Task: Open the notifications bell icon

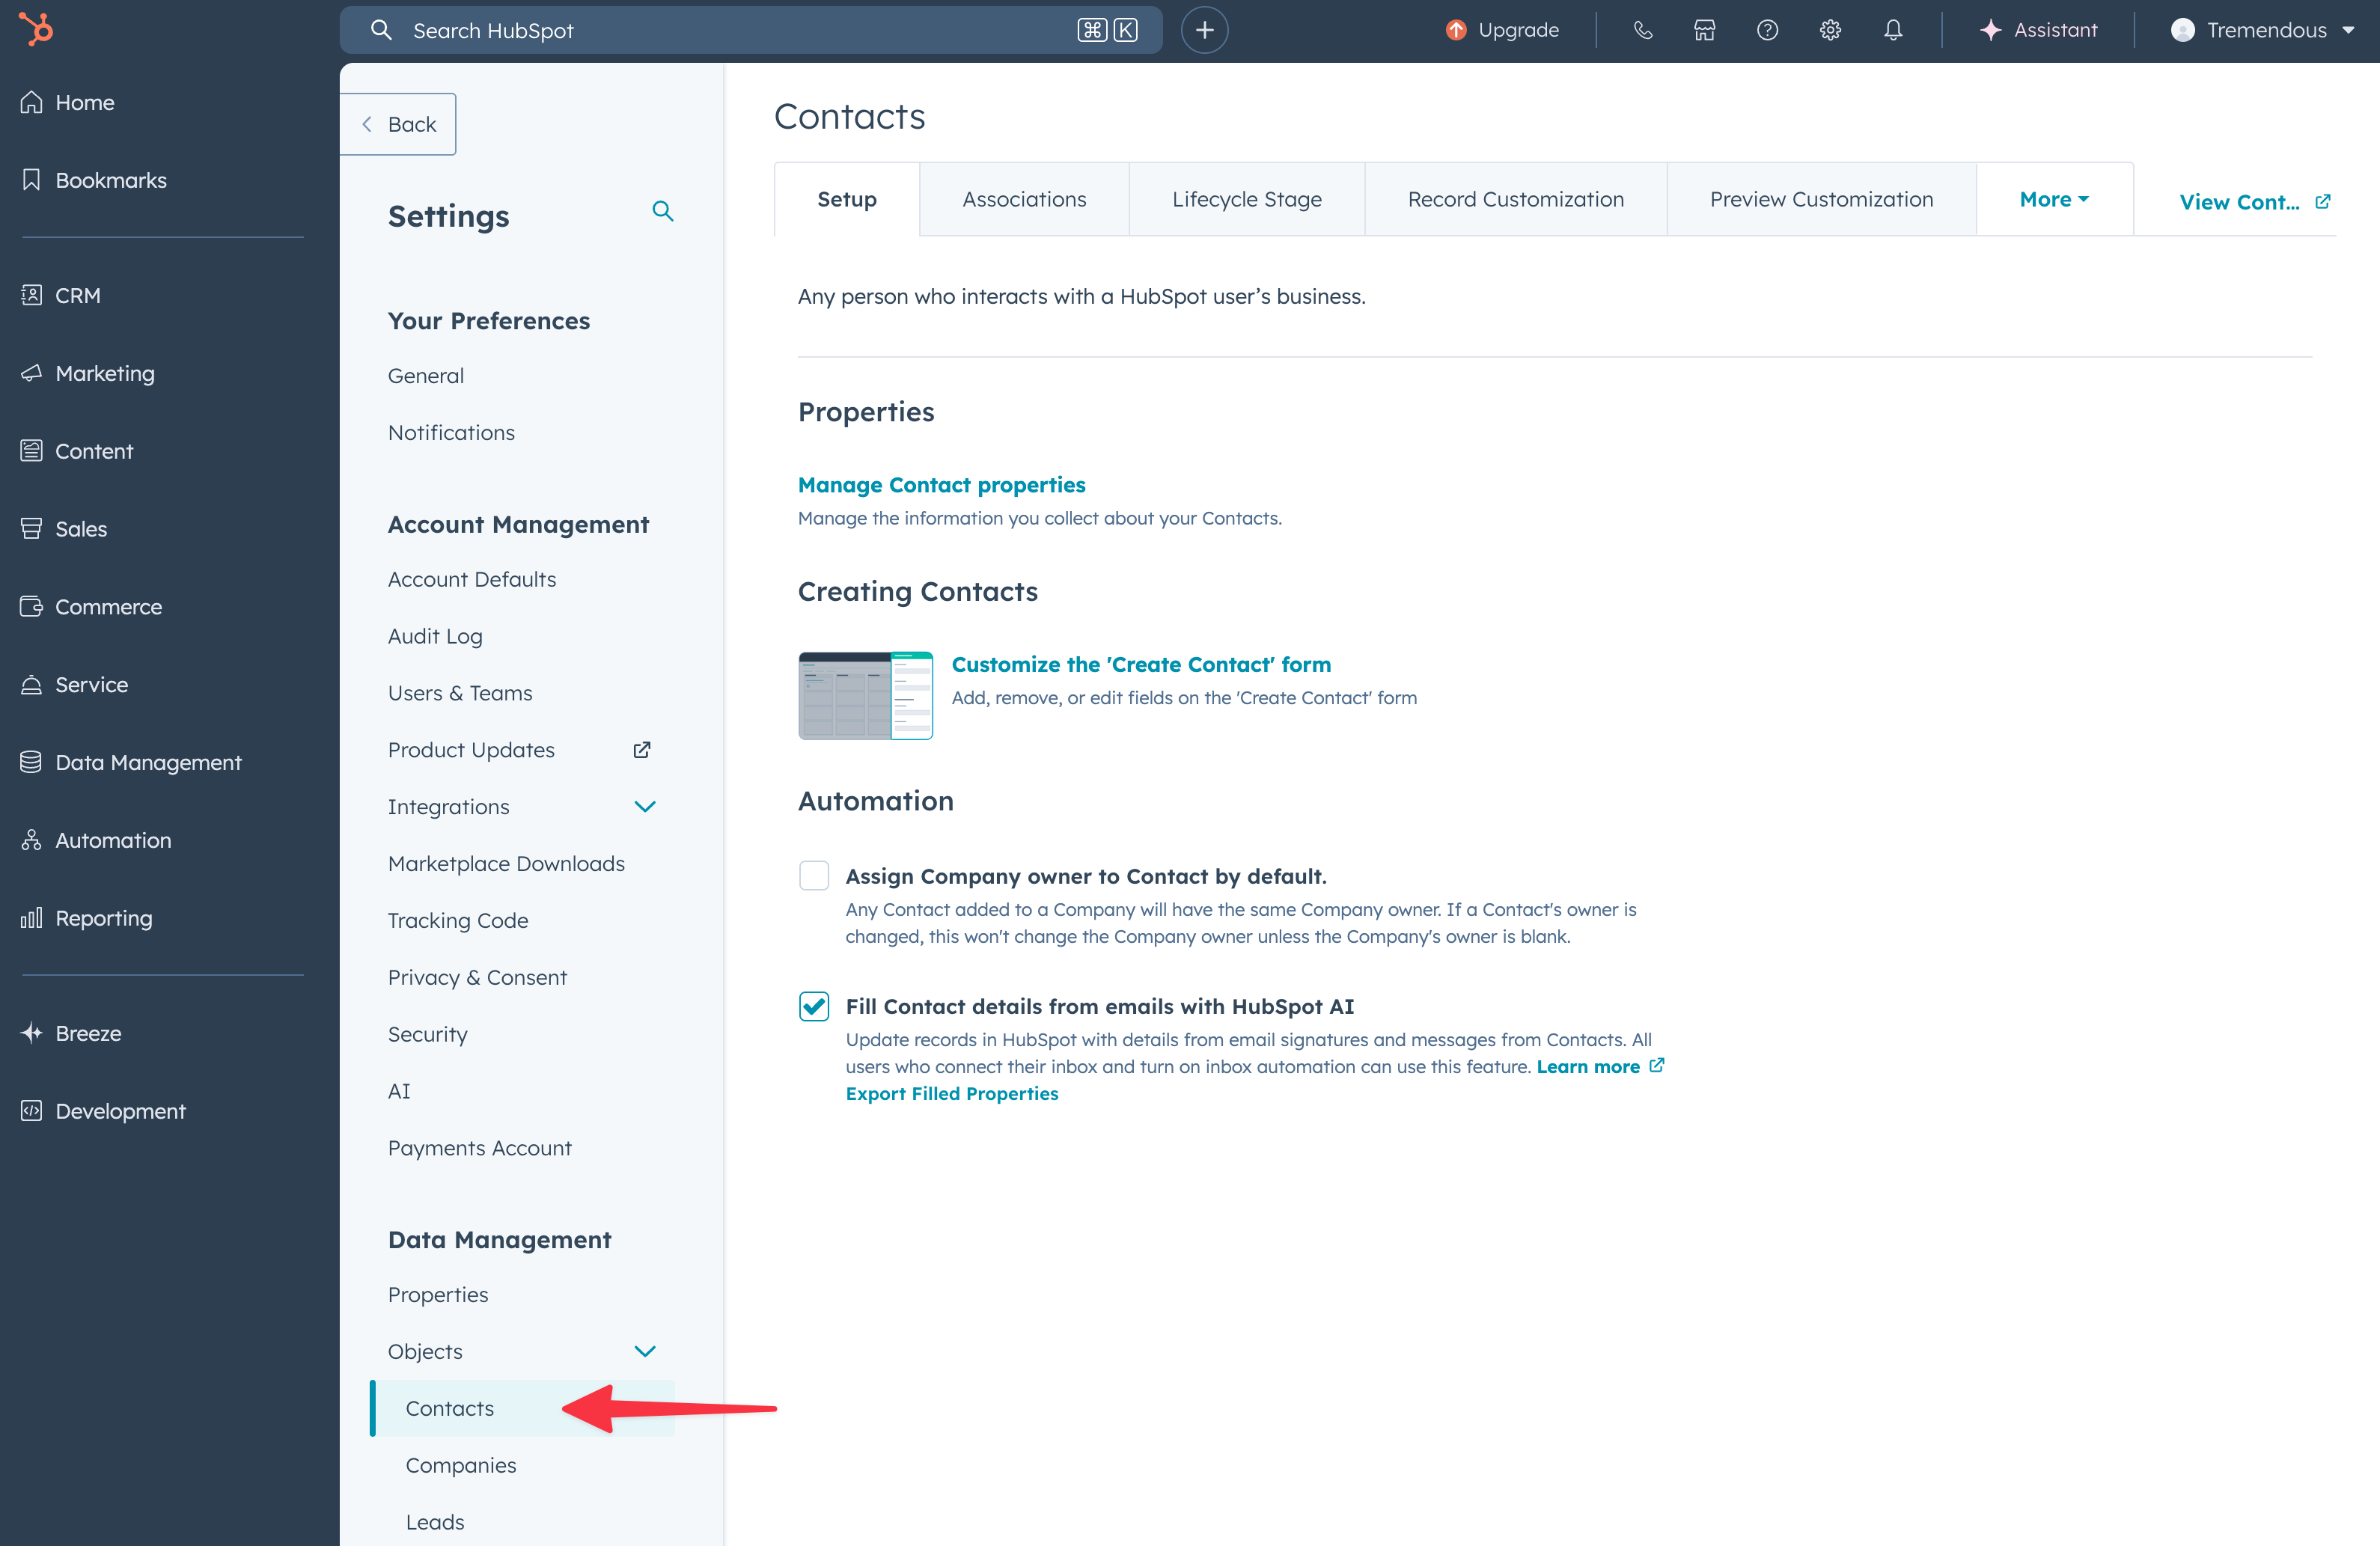Action: click(x=1892, y=30)
